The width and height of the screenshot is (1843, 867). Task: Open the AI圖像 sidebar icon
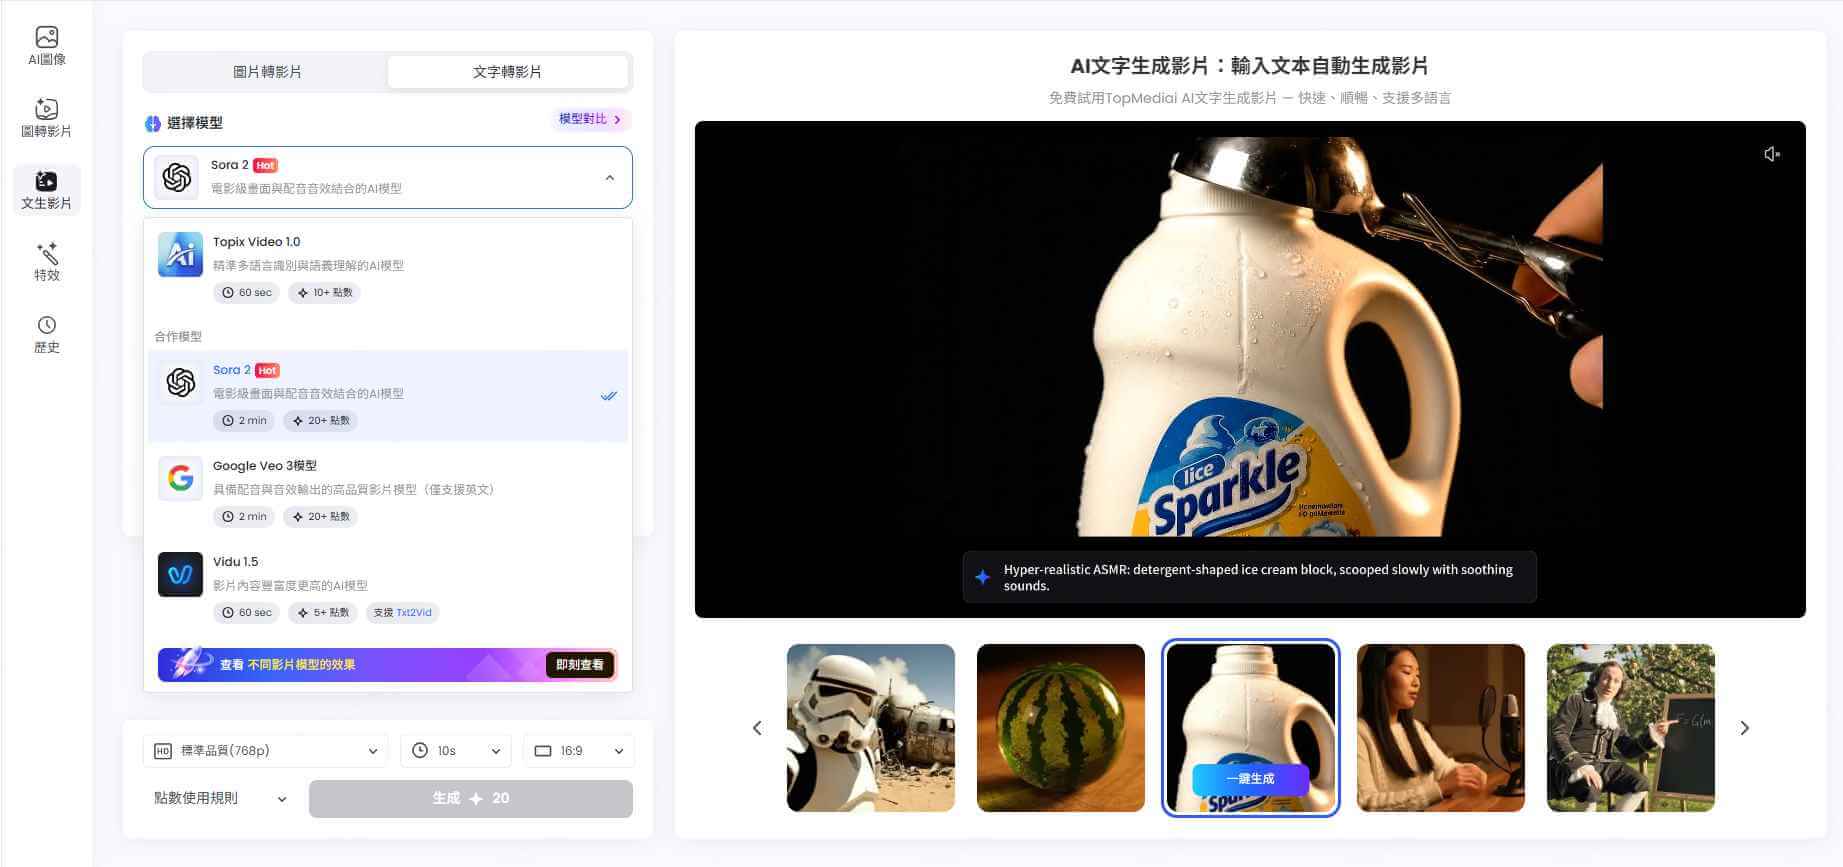click(46, 46)
